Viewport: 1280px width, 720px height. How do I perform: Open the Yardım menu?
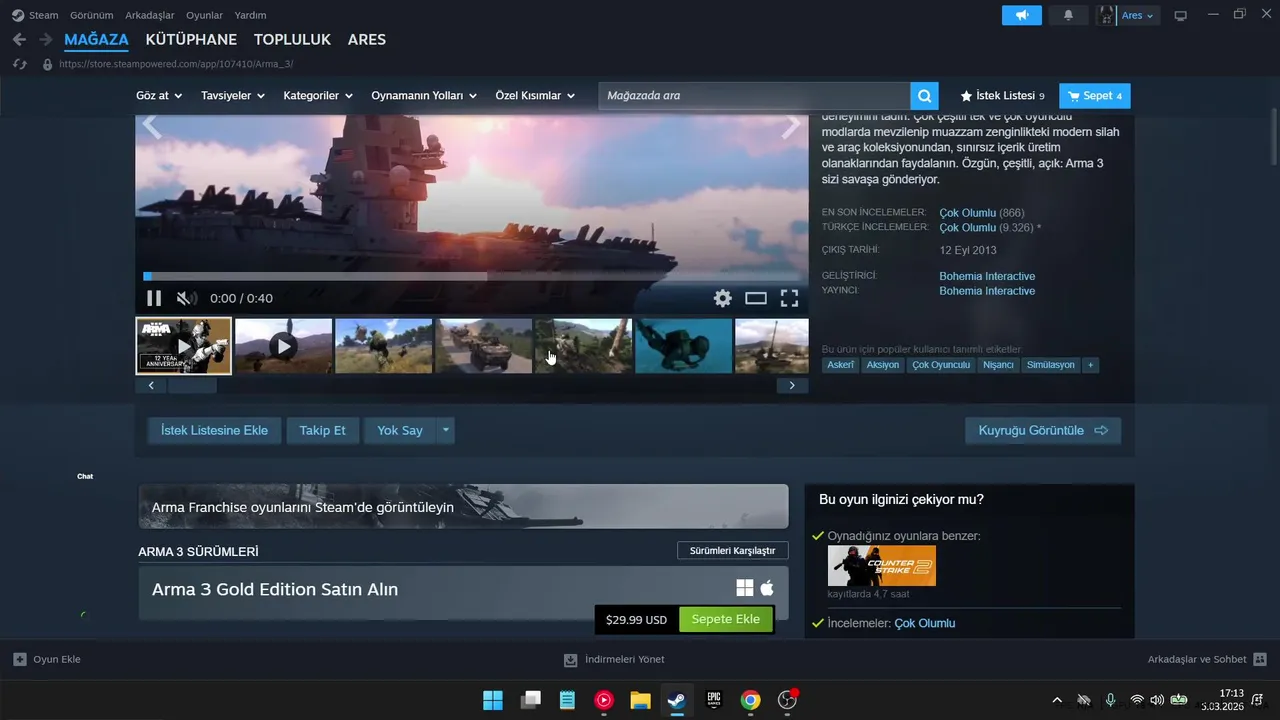pos(250,15)
